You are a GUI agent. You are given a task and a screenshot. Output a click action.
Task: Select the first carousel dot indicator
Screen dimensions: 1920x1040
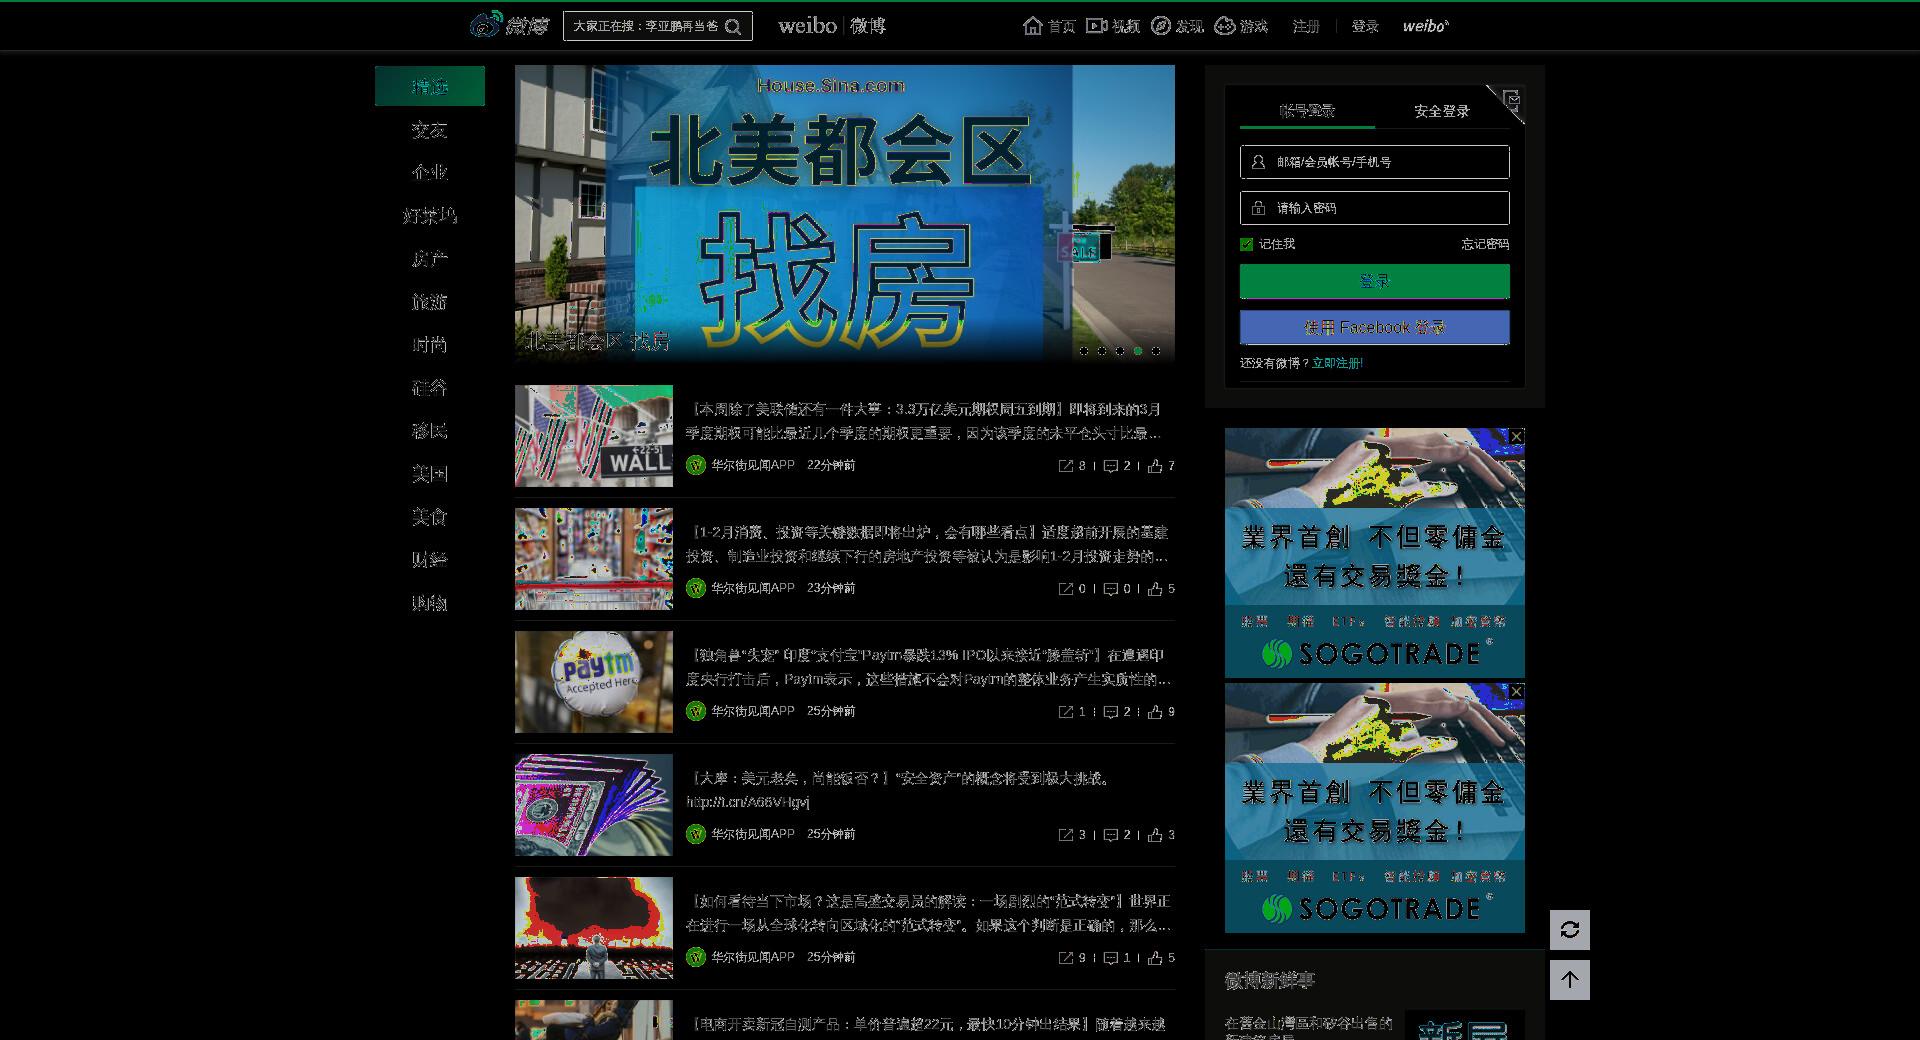[x=1084, y=351]
